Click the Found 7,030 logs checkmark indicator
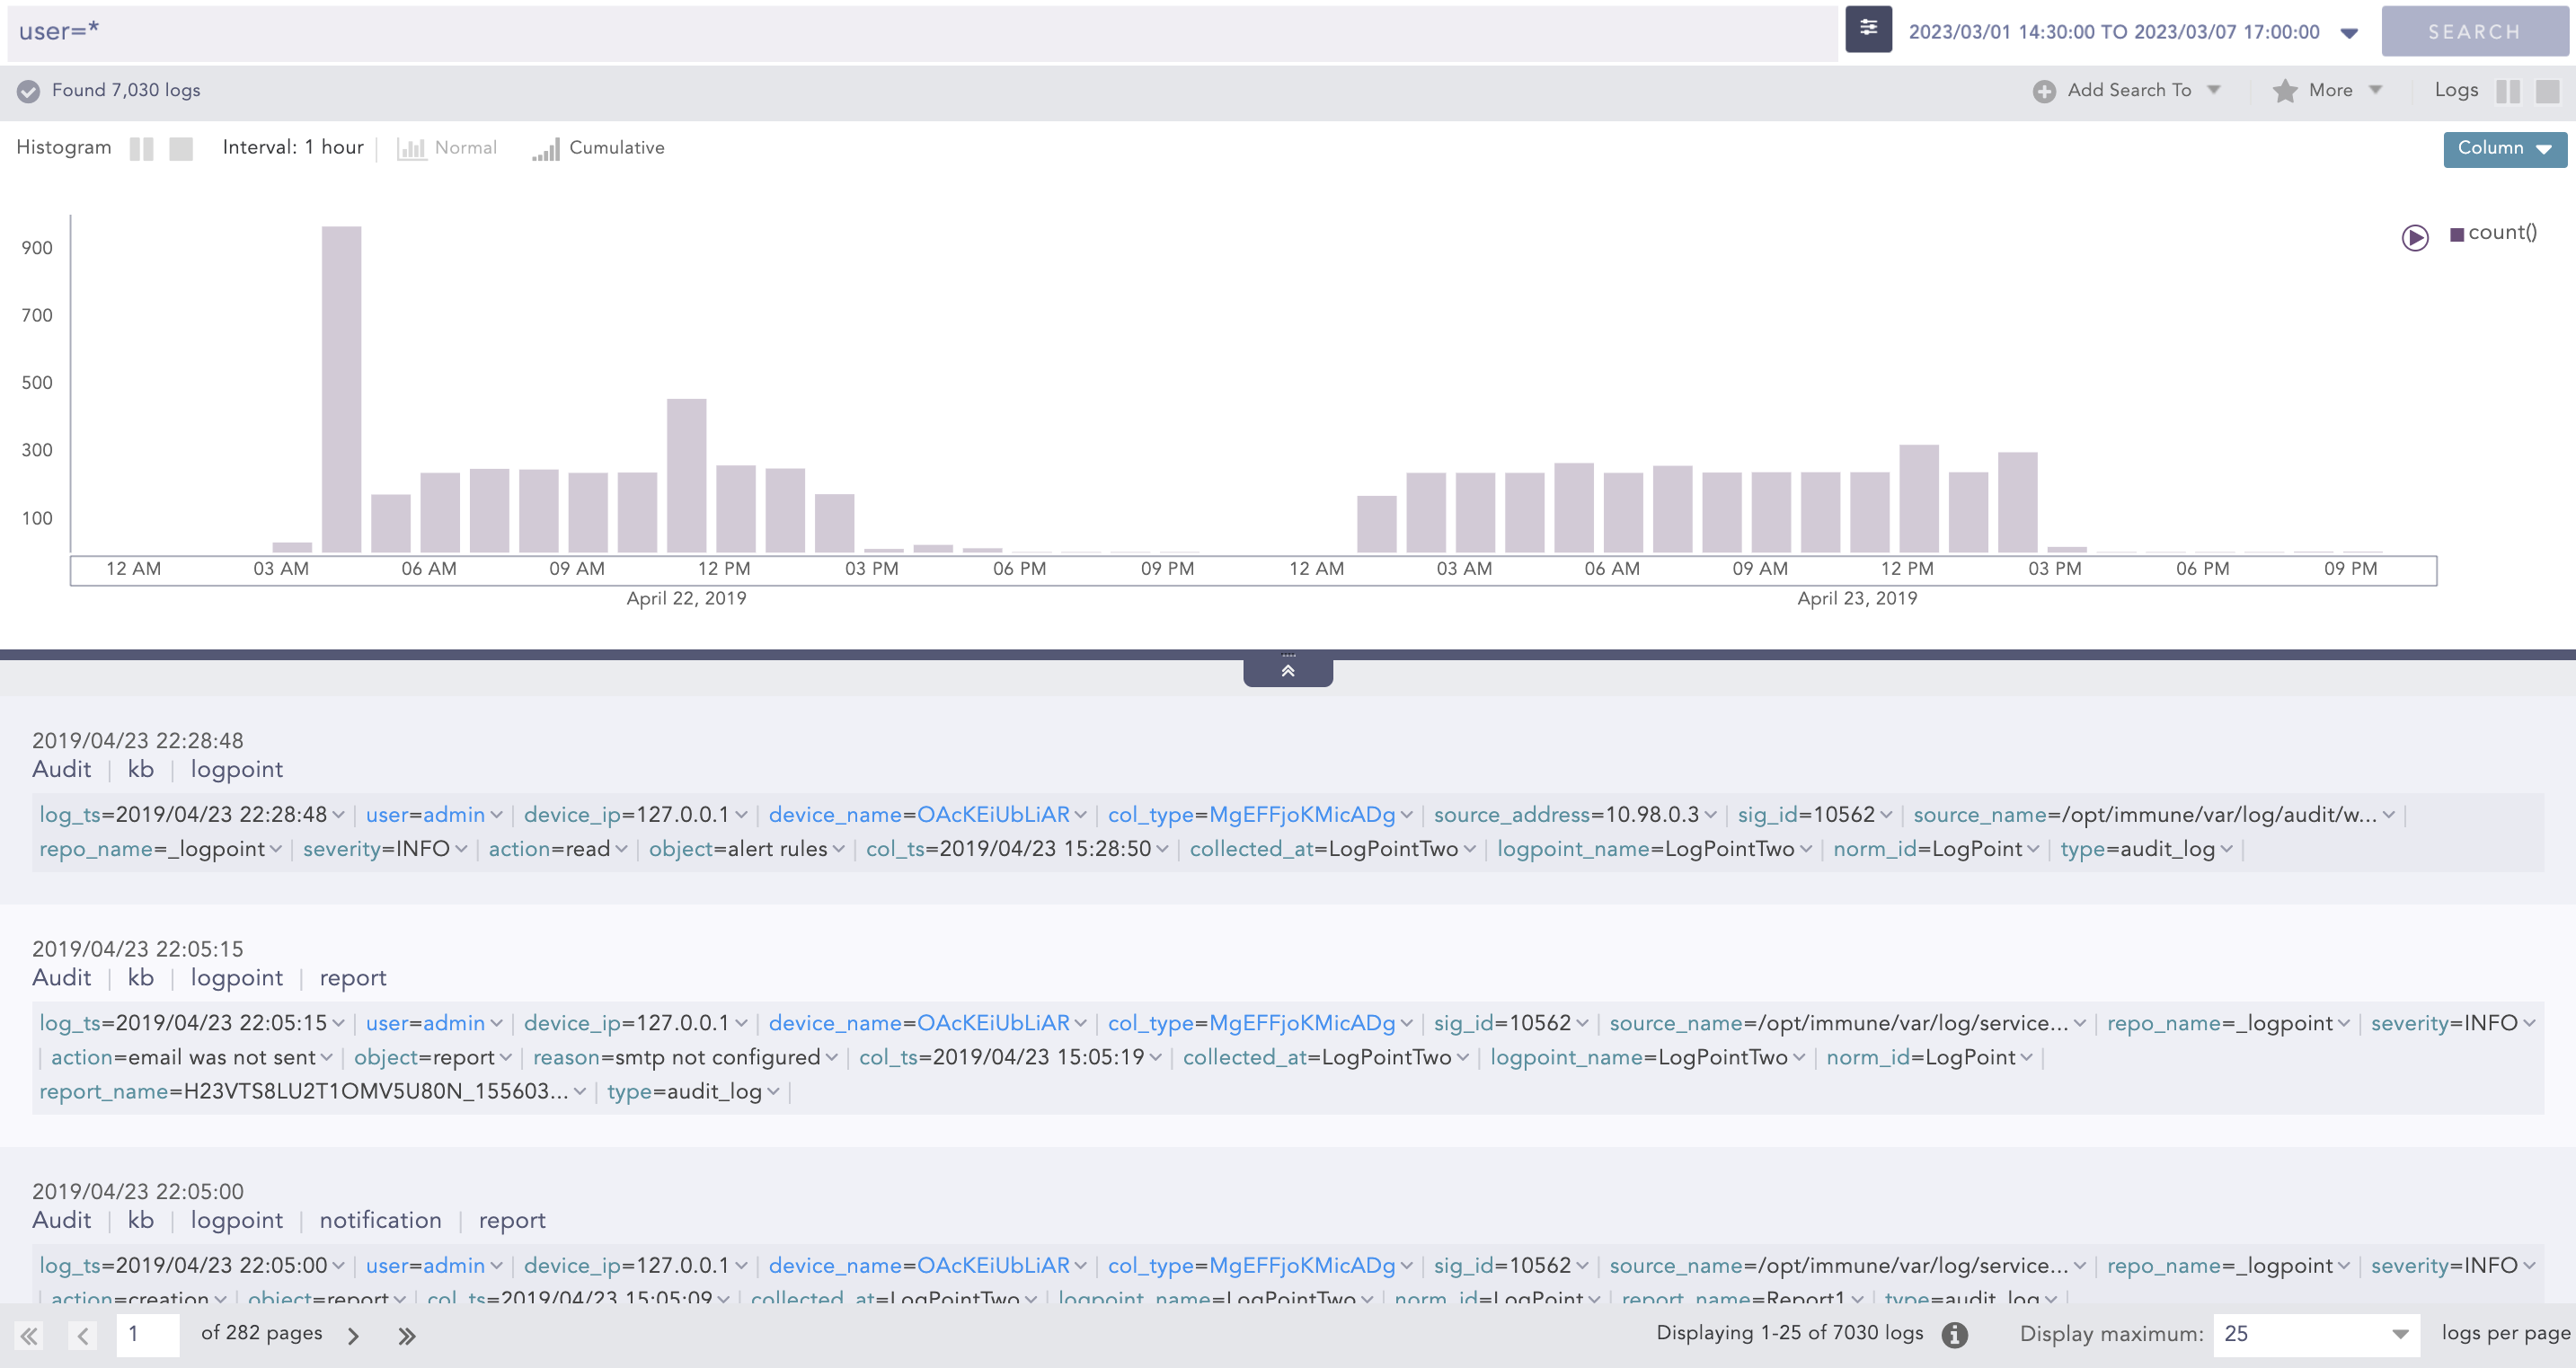 (x=29, y=91)
